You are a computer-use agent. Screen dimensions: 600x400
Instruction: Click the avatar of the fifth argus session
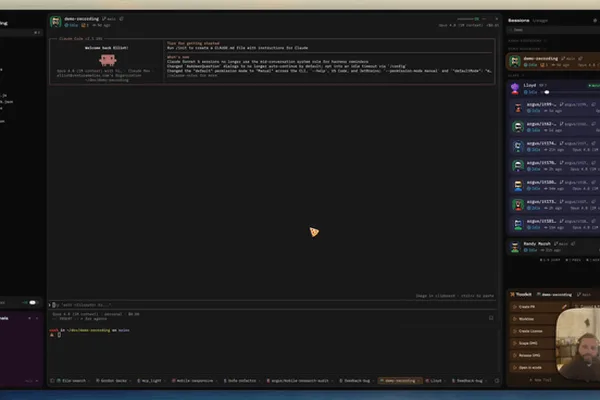518,186
